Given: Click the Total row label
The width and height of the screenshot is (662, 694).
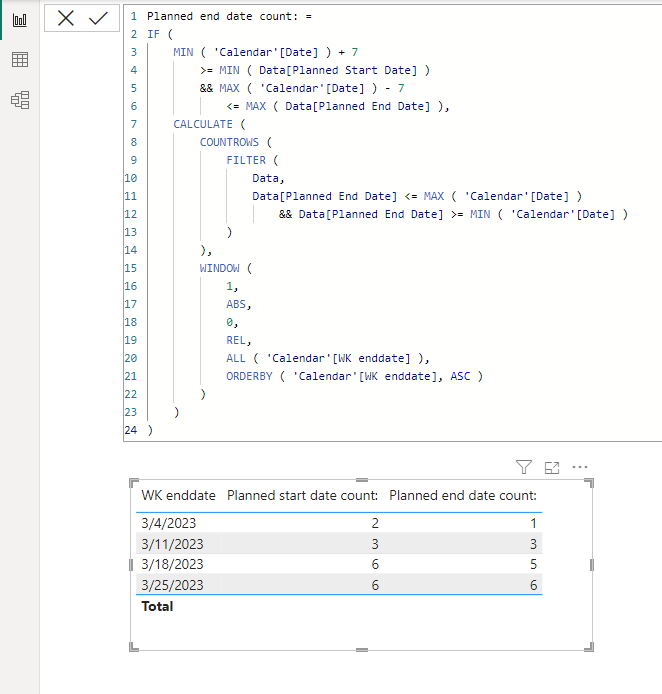Looking at the screenshot, I should pyautogui.click(x=157, y=606).
